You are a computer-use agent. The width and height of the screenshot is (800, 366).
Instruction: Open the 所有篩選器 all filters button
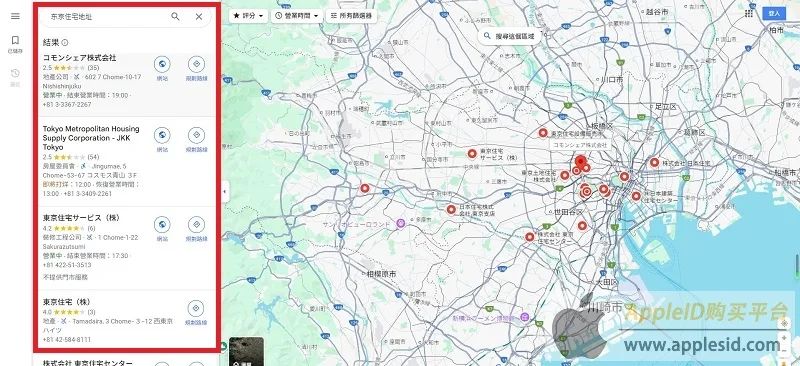[352, 16]
